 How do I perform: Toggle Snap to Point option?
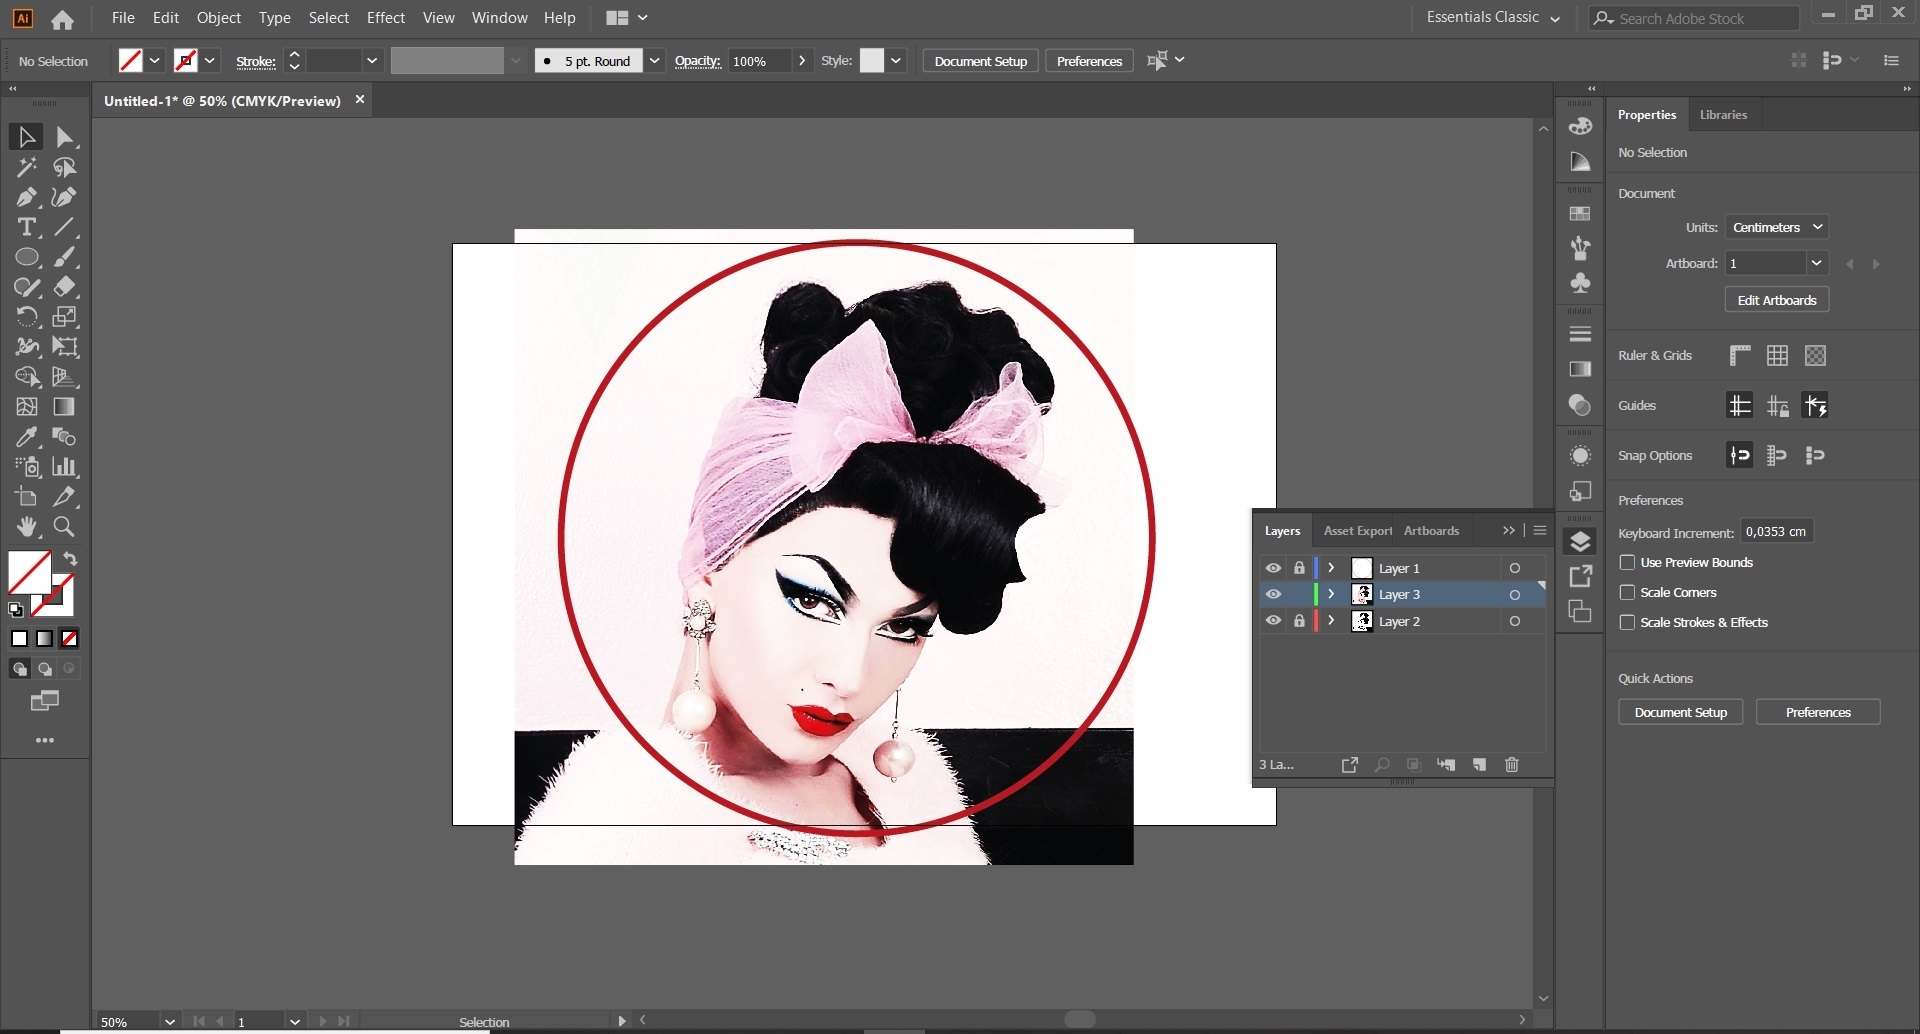click(x=1740, y=455)
